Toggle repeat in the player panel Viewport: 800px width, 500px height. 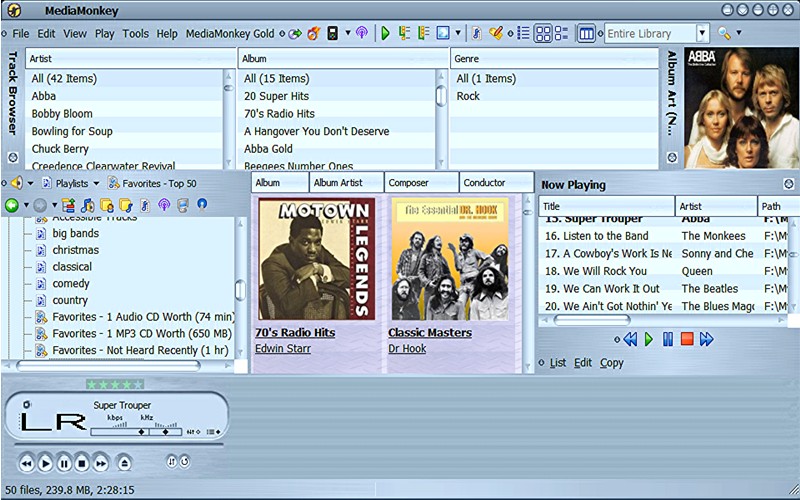(185, 461)
